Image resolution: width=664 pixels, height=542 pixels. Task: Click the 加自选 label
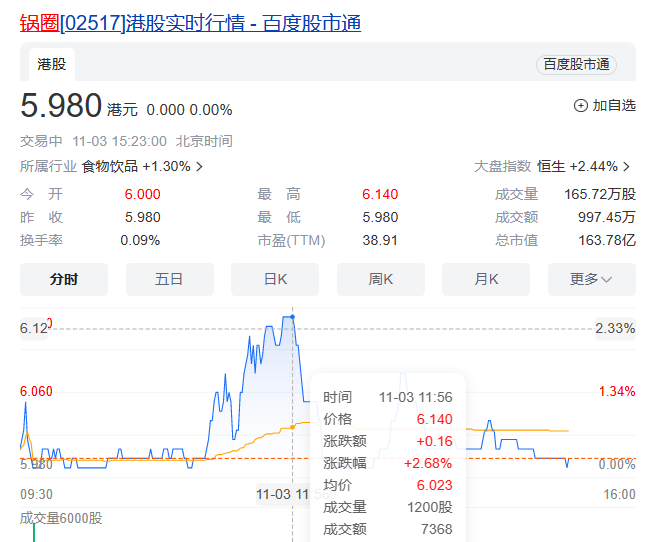pyautogui.click(x=614, y=105)
